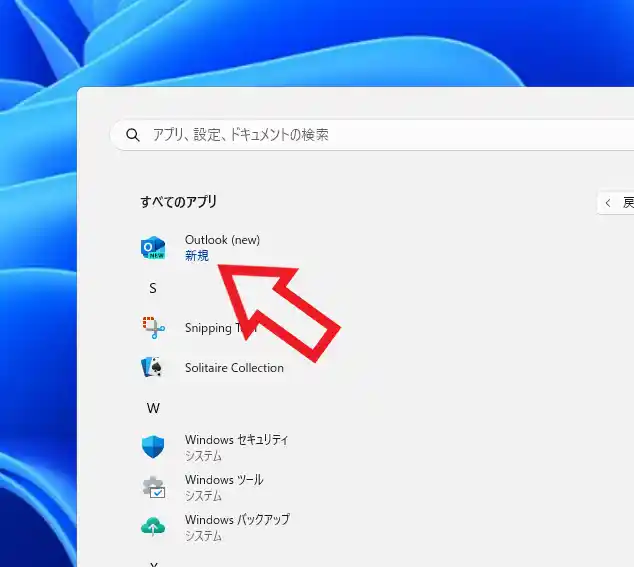Open Windows バックアップ cloud icon

point(153,527)
